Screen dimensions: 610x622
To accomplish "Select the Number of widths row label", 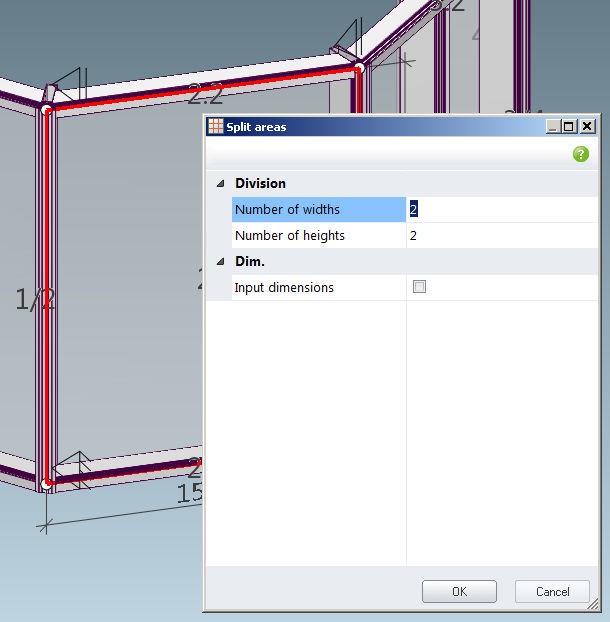I will [x=287, y=209].
